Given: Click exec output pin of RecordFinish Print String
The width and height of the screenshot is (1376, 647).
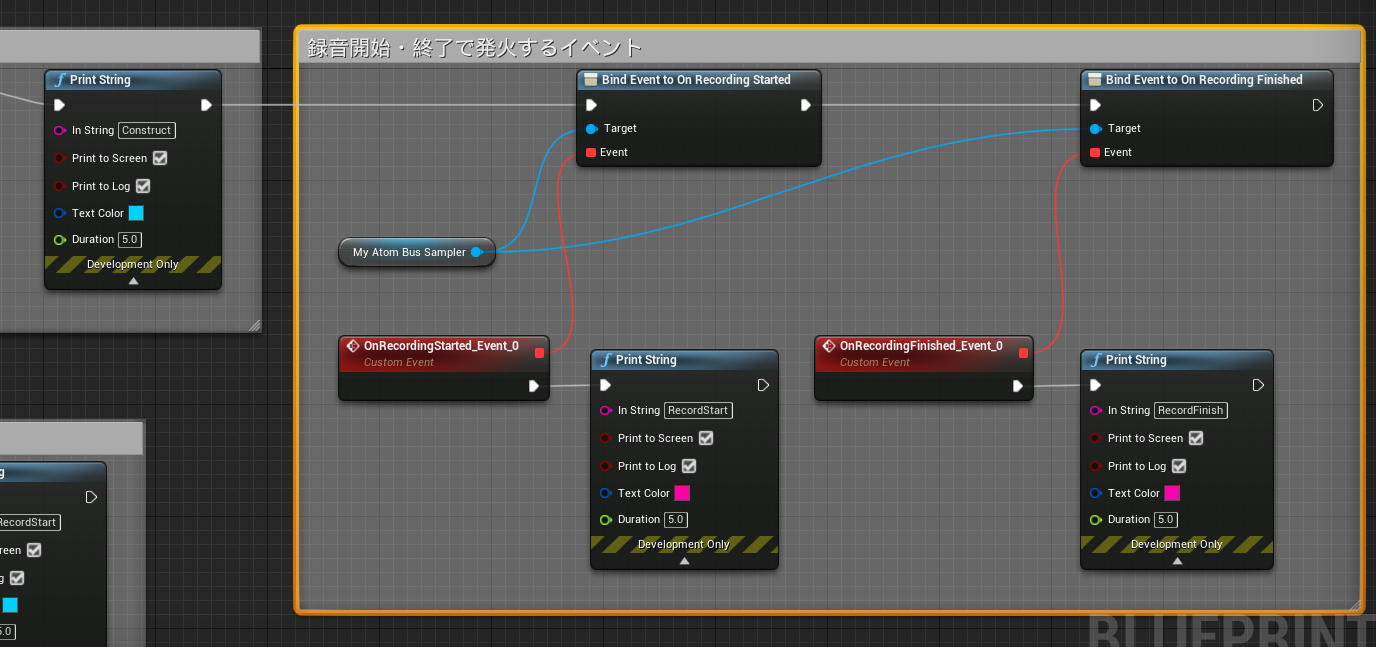Looking at the screenshot, I should click(1258, 385).
